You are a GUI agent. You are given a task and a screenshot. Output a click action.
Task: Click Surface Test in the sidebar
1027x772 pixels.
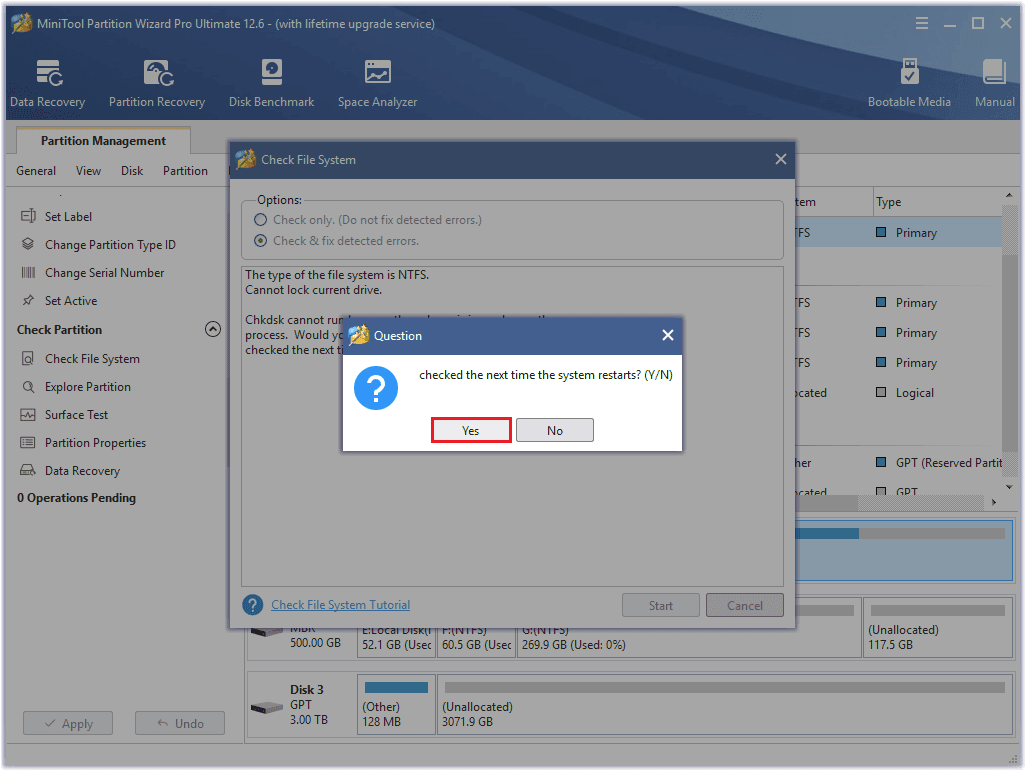pos(76,415)
